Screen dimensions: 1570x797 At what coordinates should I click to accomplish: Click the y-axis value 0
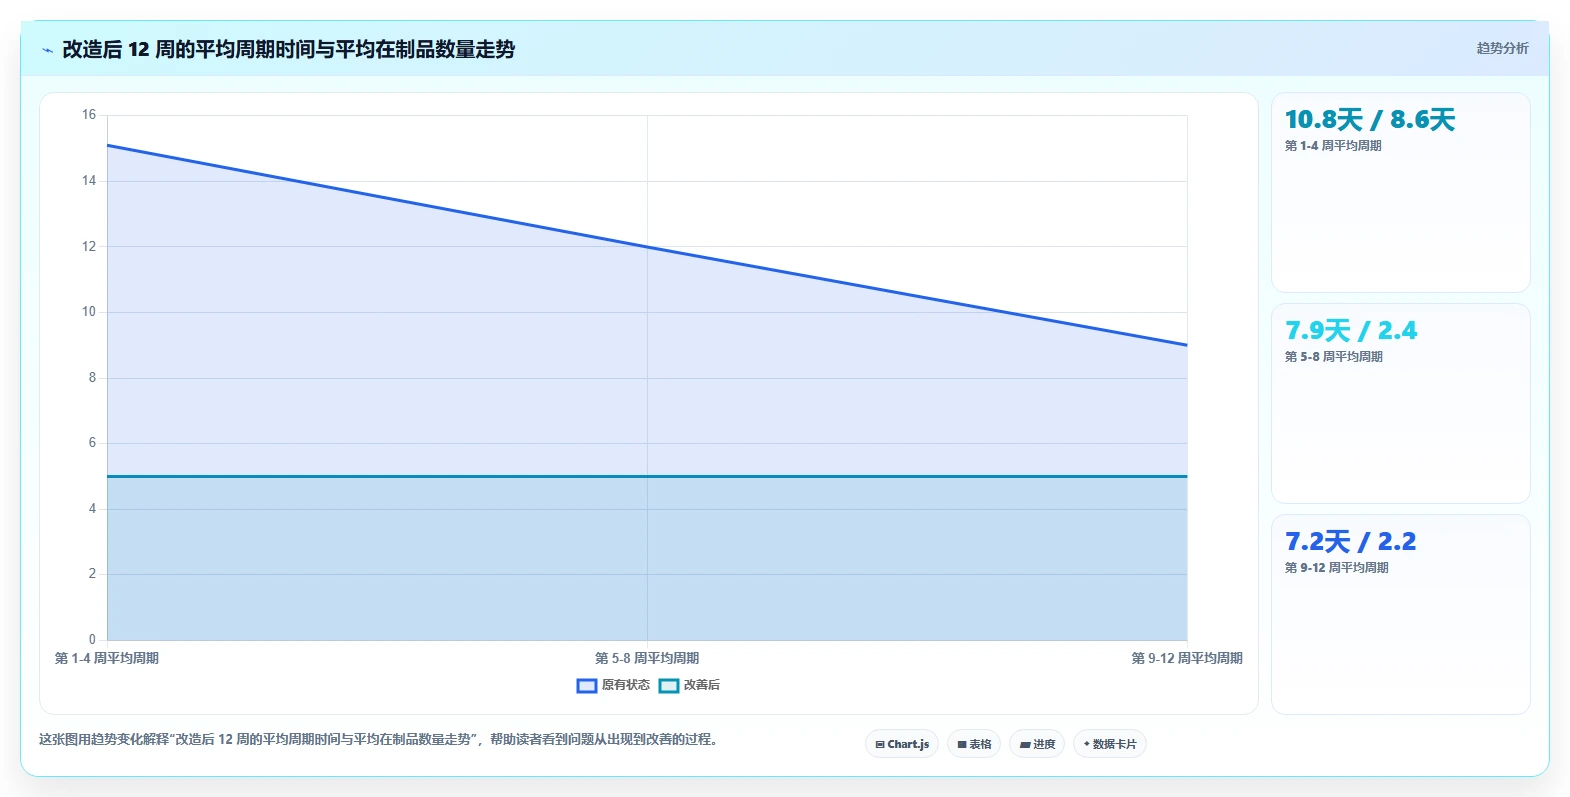click(92, 640)
